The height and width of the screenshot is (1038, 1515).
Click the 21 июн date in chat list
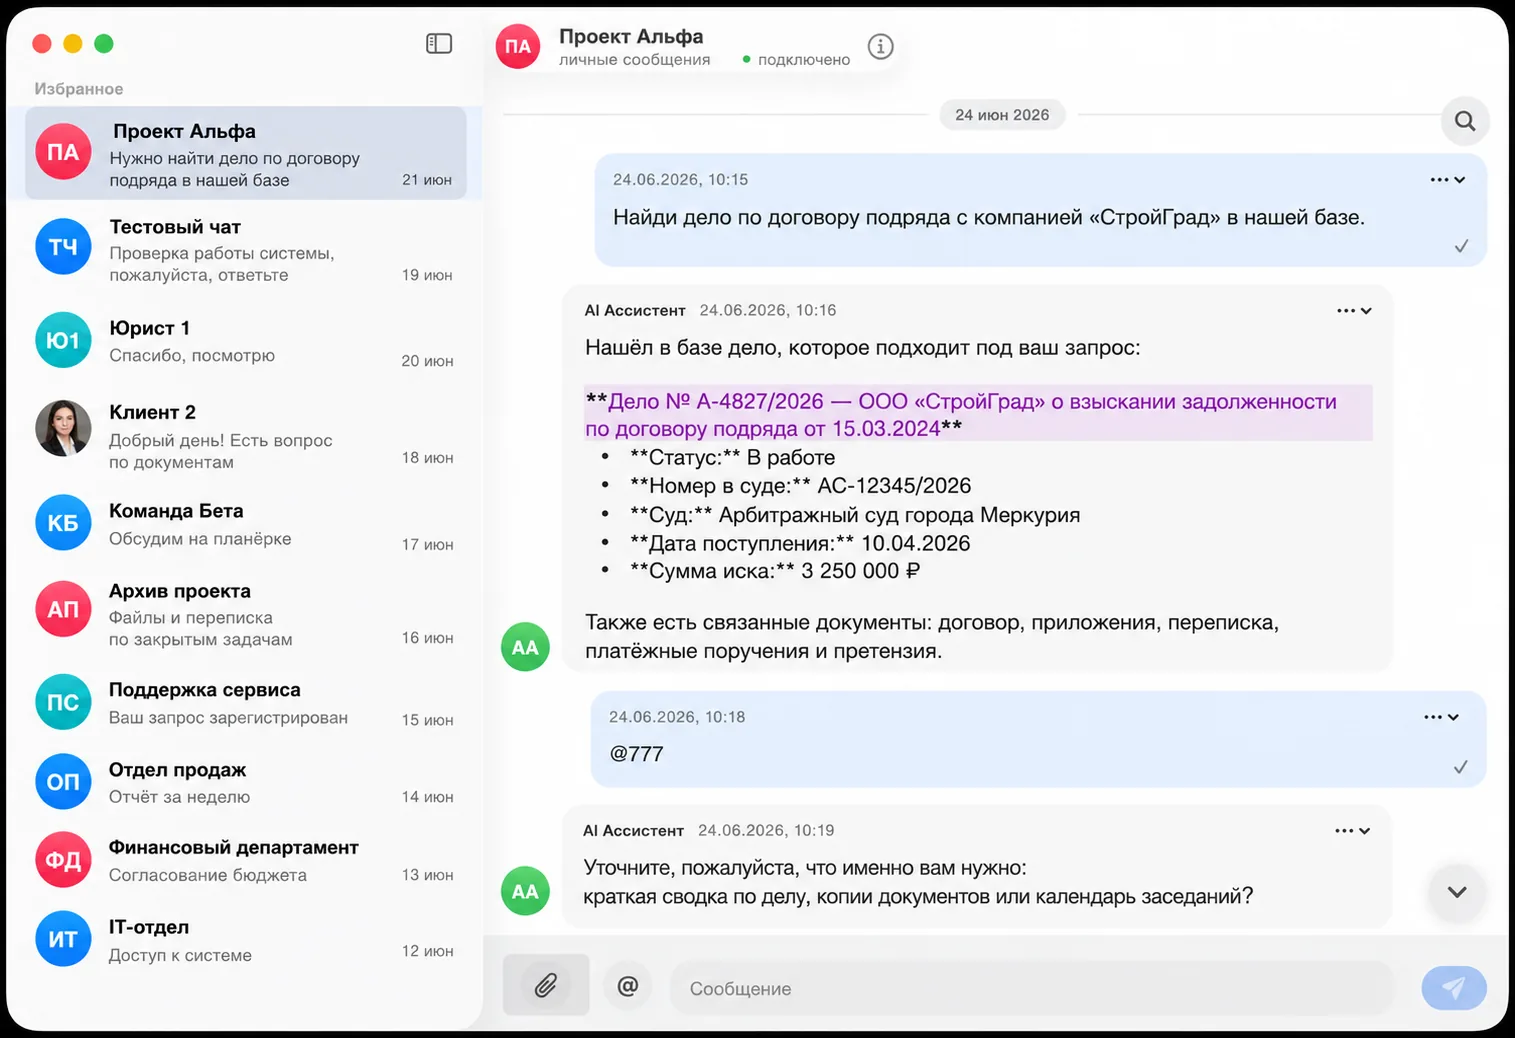point(427,180)
